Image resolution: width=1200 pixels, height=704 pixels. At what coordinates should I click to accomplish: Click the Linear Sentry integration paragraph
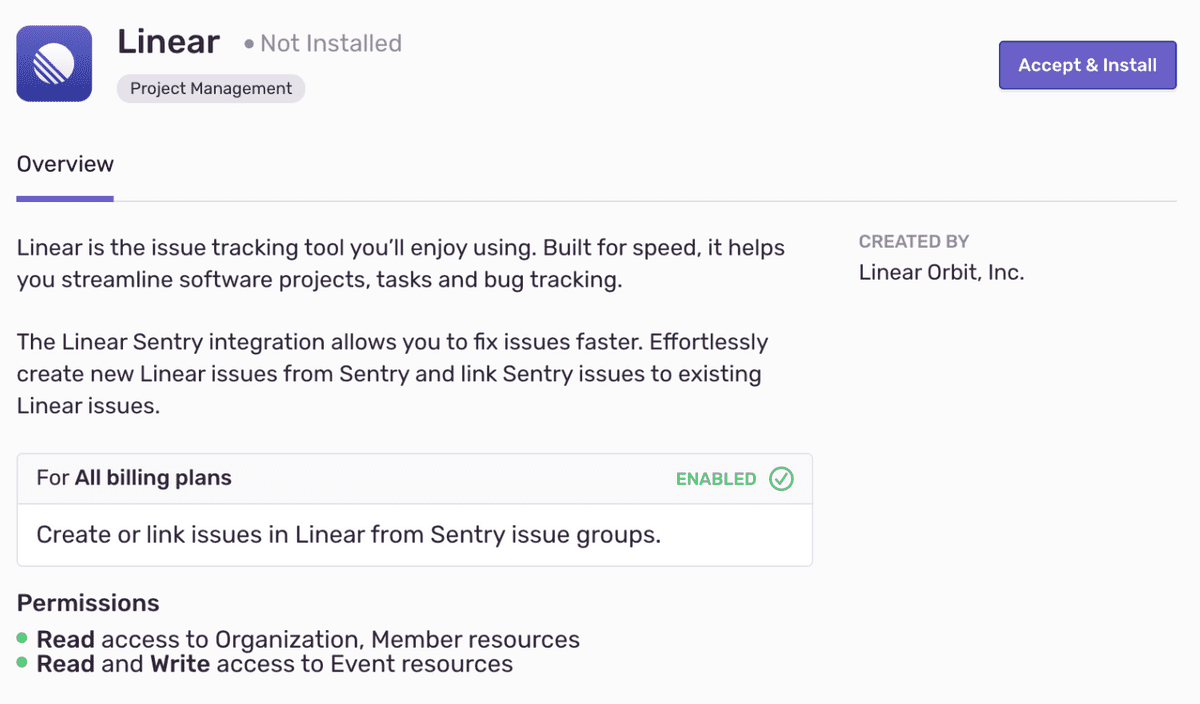[x=393, y=374]
